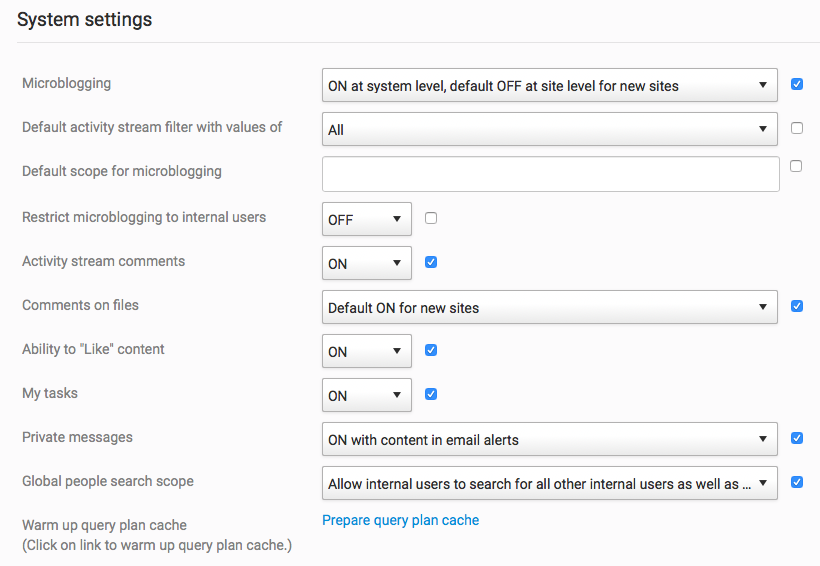Enable the Default scope for microblogging checkbox
The image size is (820, 566).
pos(796,166)
